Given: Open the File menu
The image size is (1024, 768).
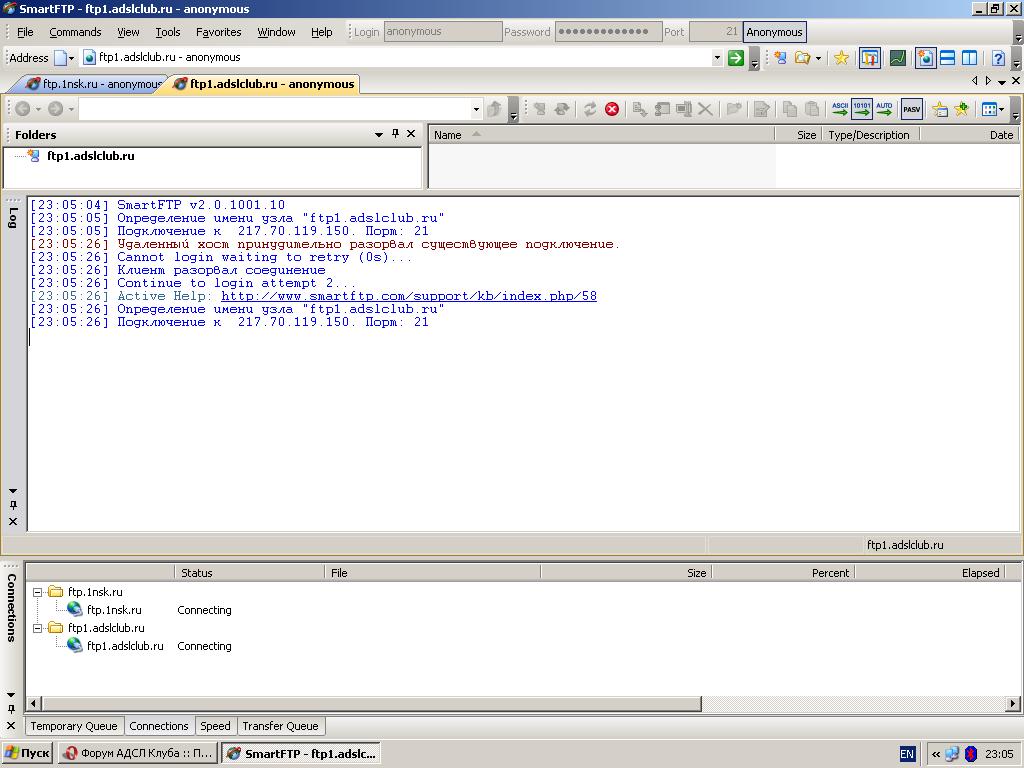Looking at the screenshot, I should [x=25, y=32].
